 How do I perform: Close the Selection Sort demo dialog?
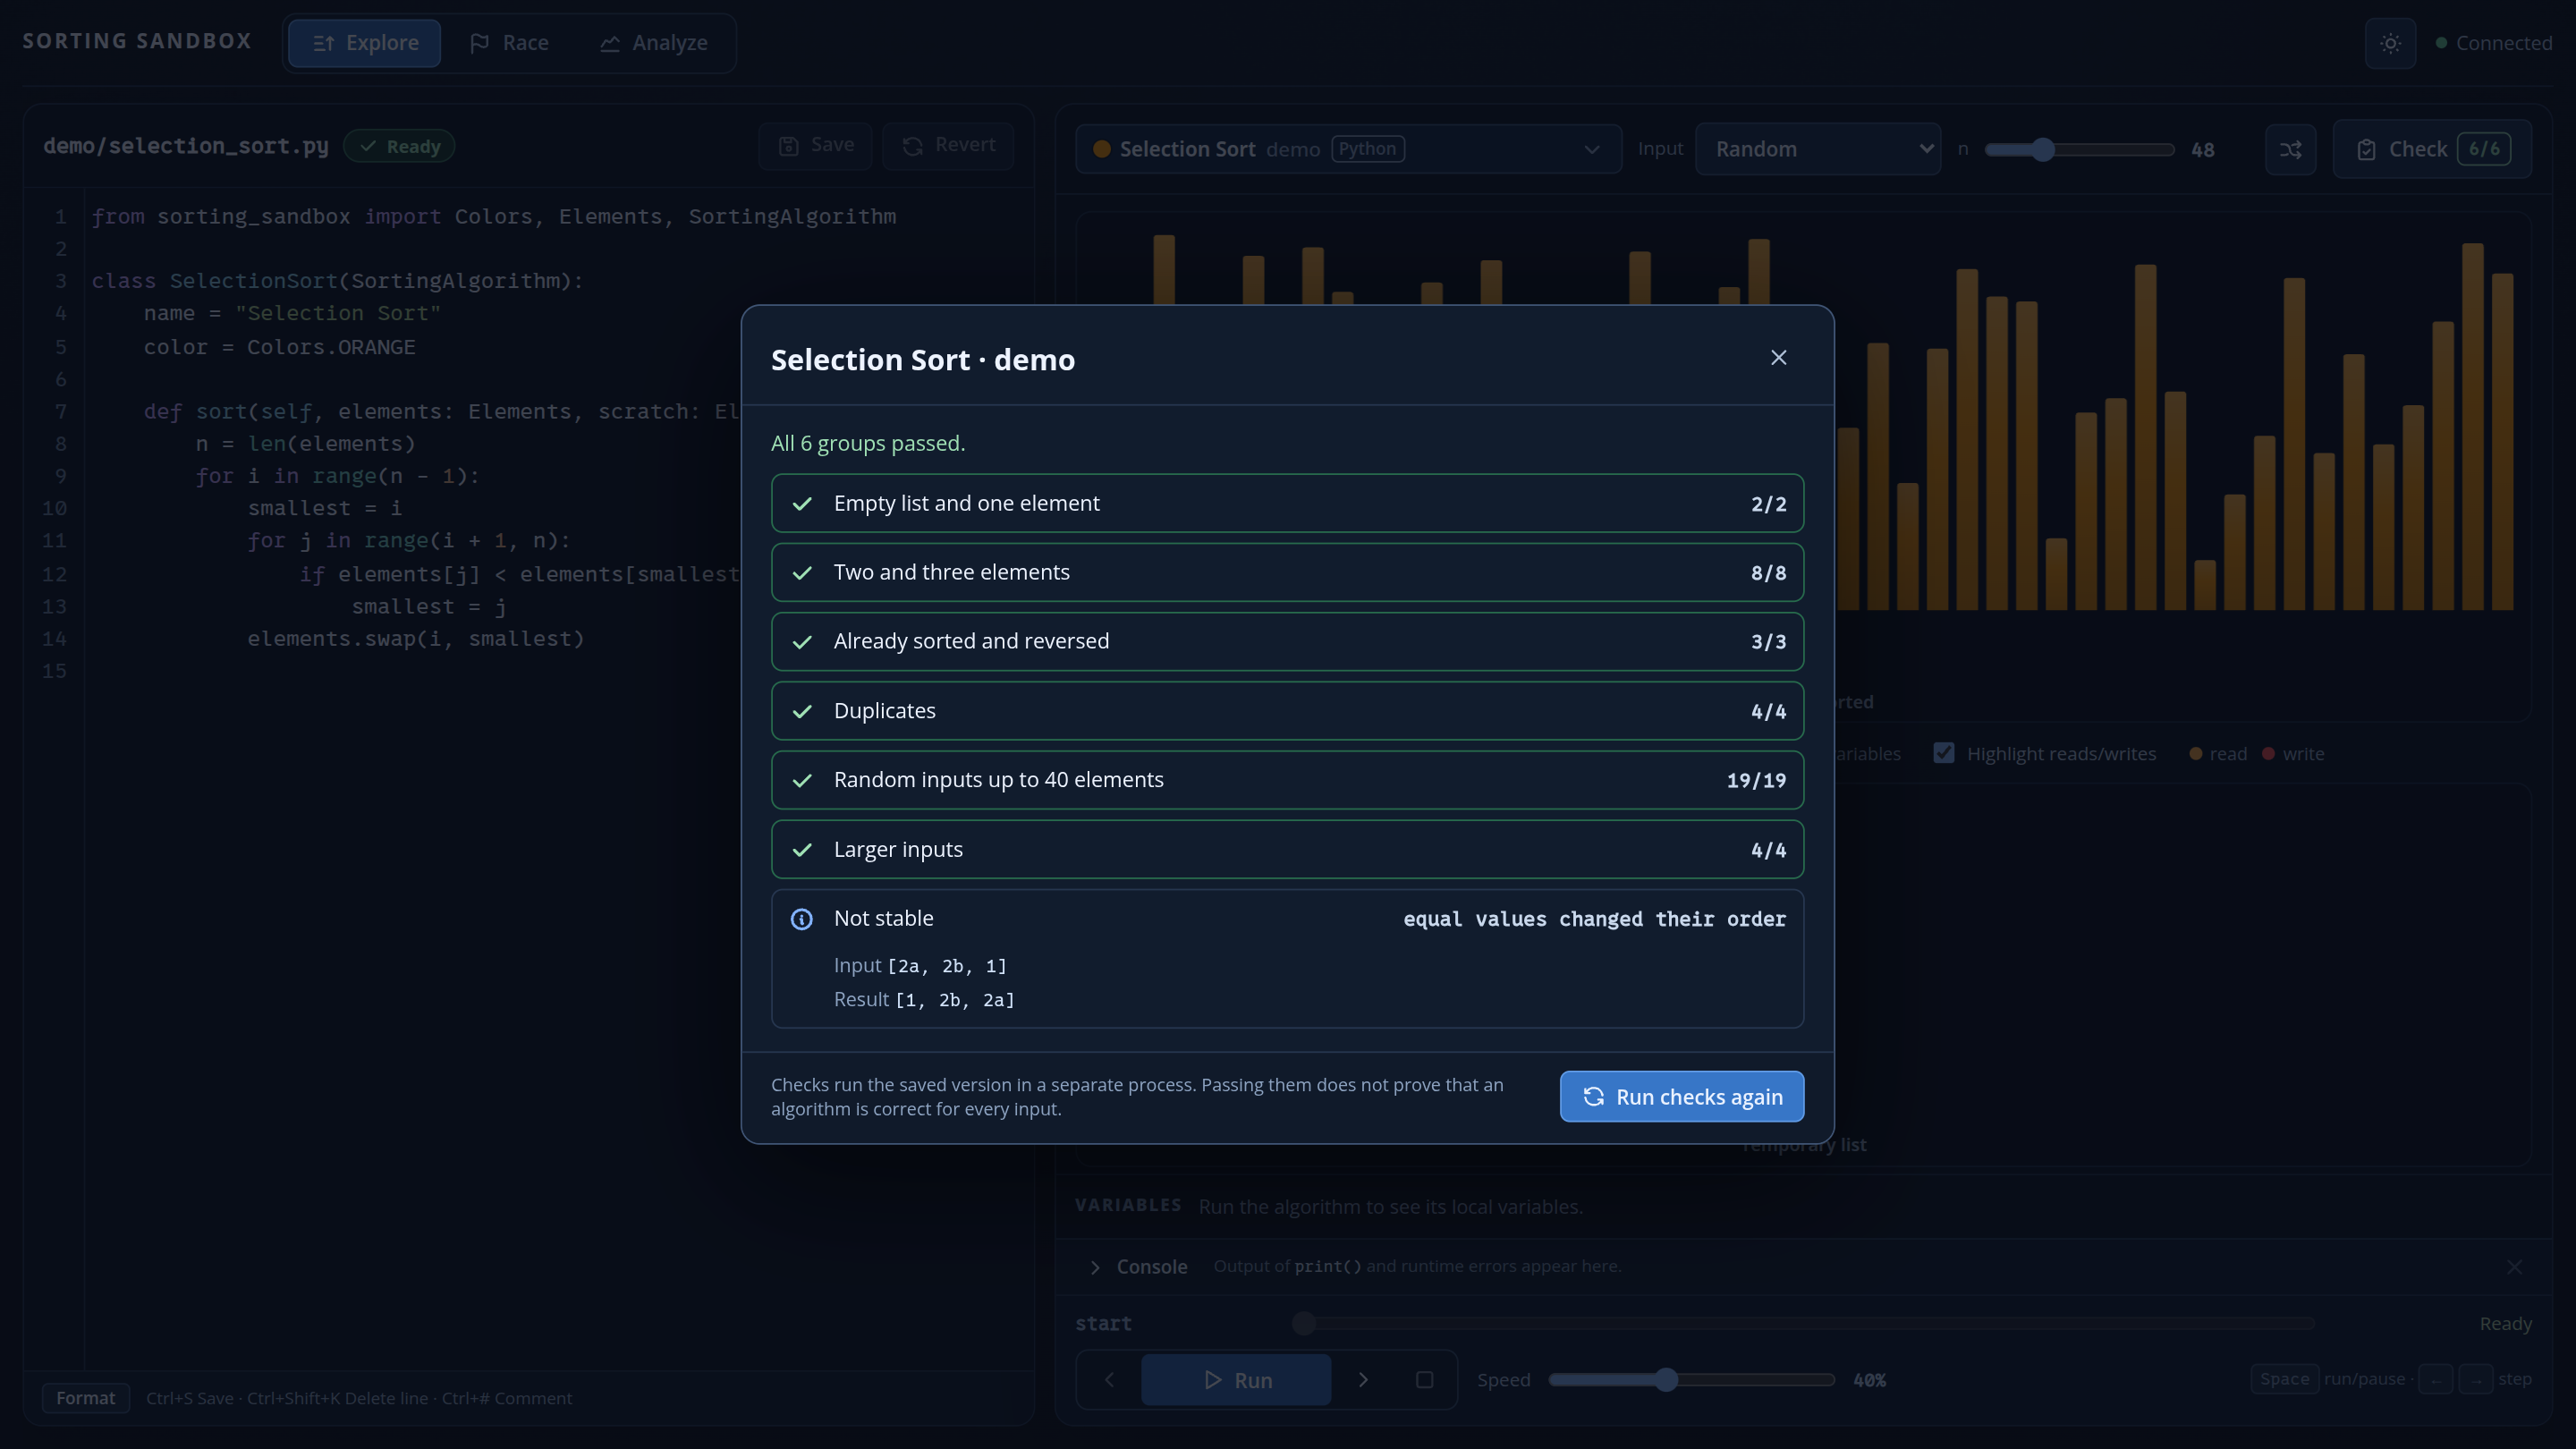pos(1778,358)
